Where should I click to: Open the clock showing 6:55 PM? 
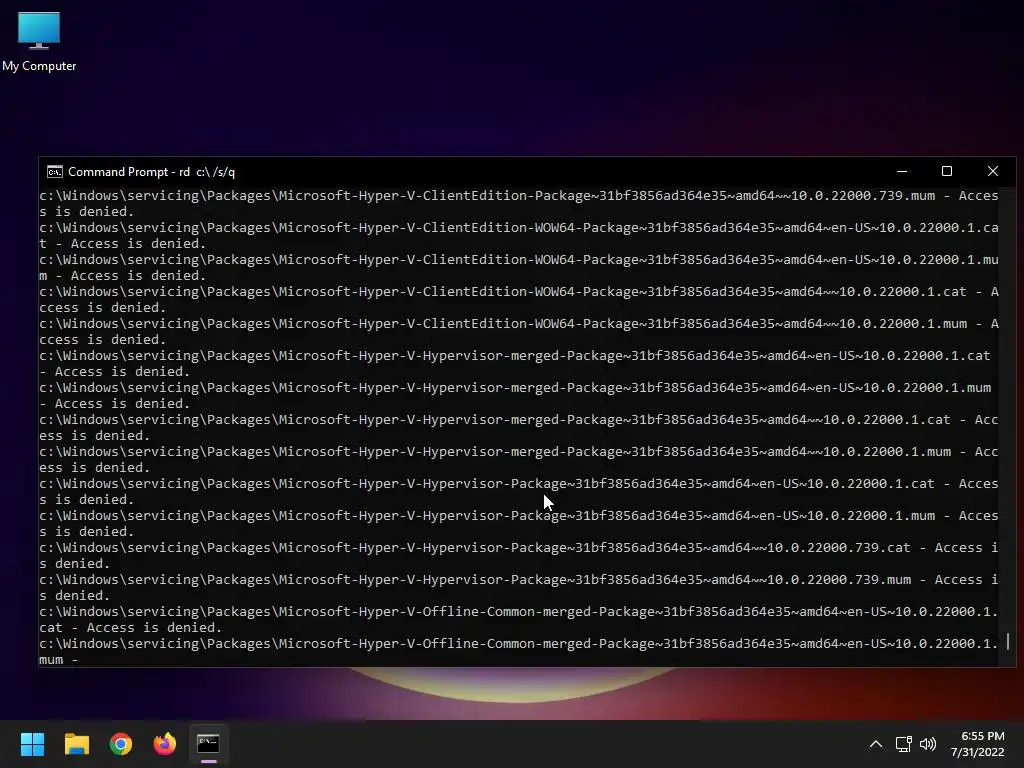point(982,736)
